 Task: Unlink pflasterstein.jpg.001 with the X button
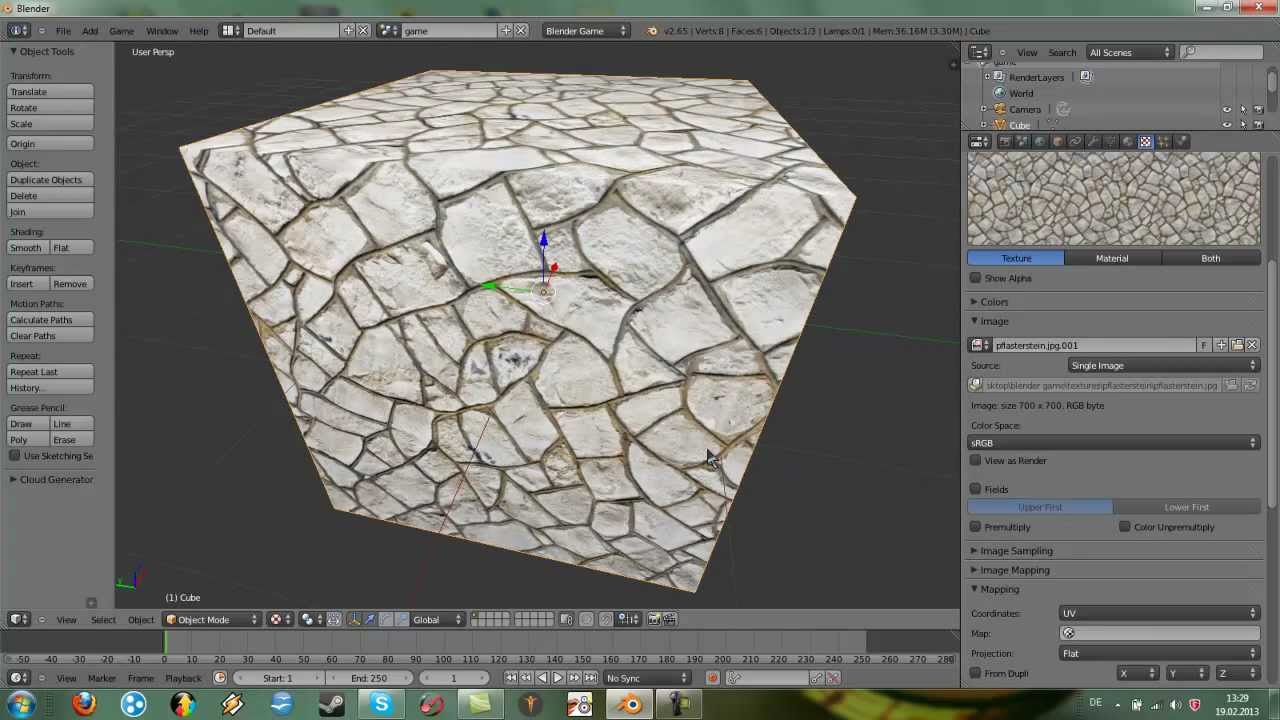[x=1252, y=345]
